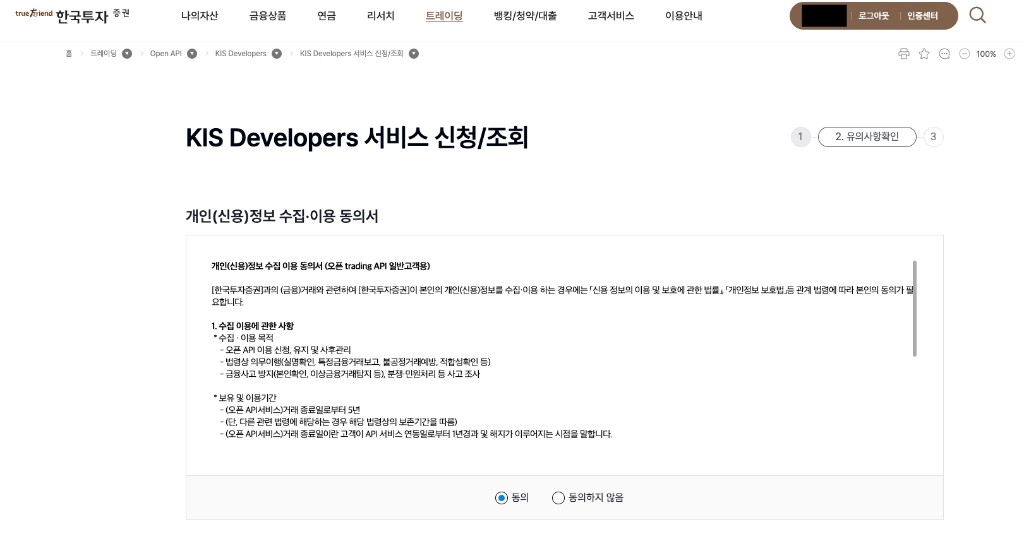
Task: Click the consent text box scrollbar
Action: (x=914, y=308)
